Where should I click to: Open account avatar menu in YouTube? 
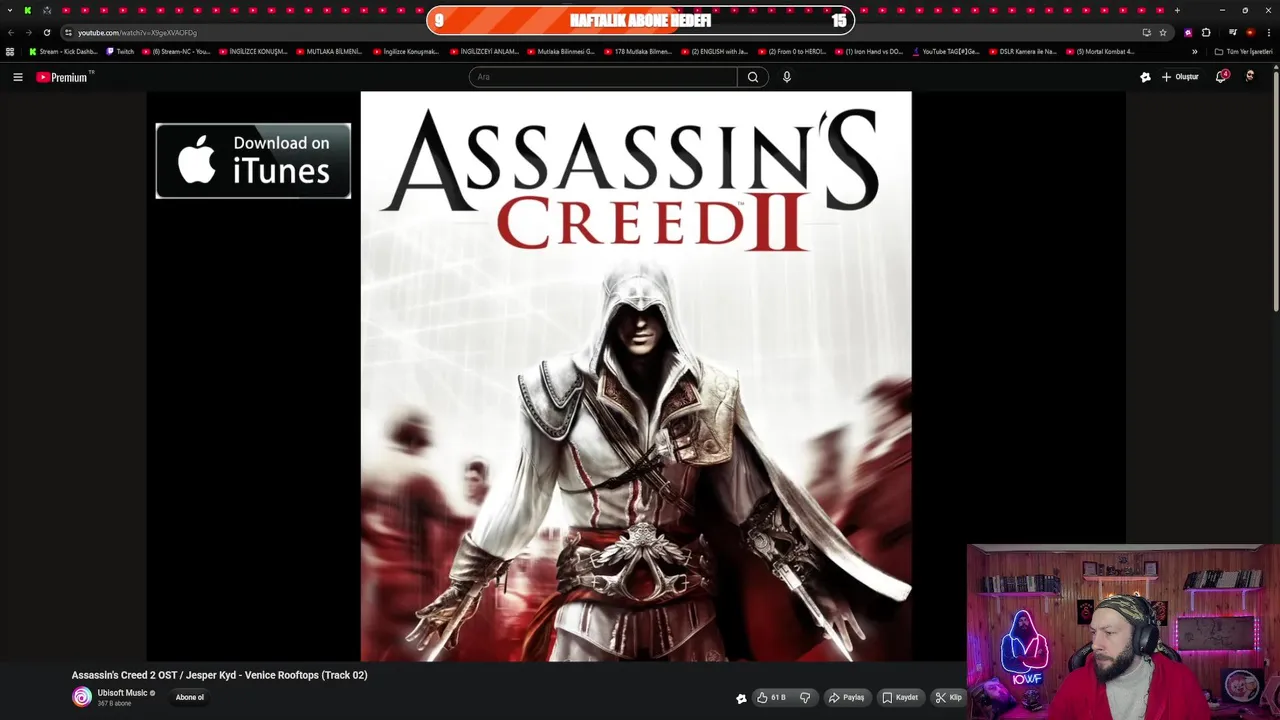coord(1250,77)
